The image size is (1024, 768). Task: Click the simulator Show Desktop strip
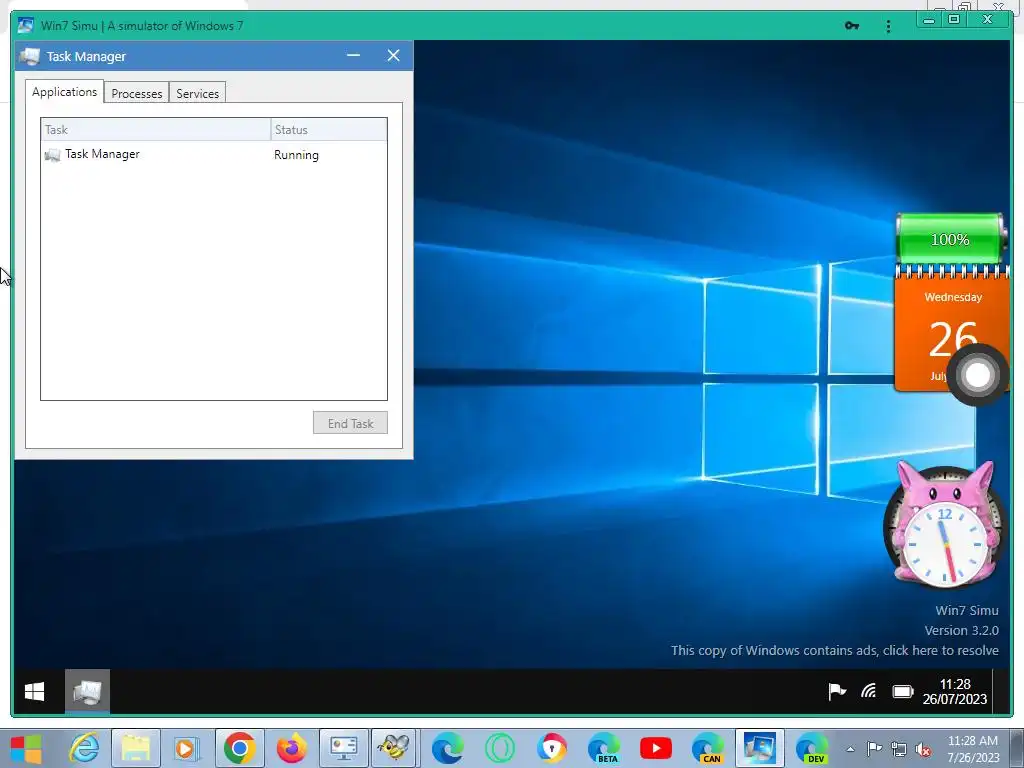coord(1002,692)
